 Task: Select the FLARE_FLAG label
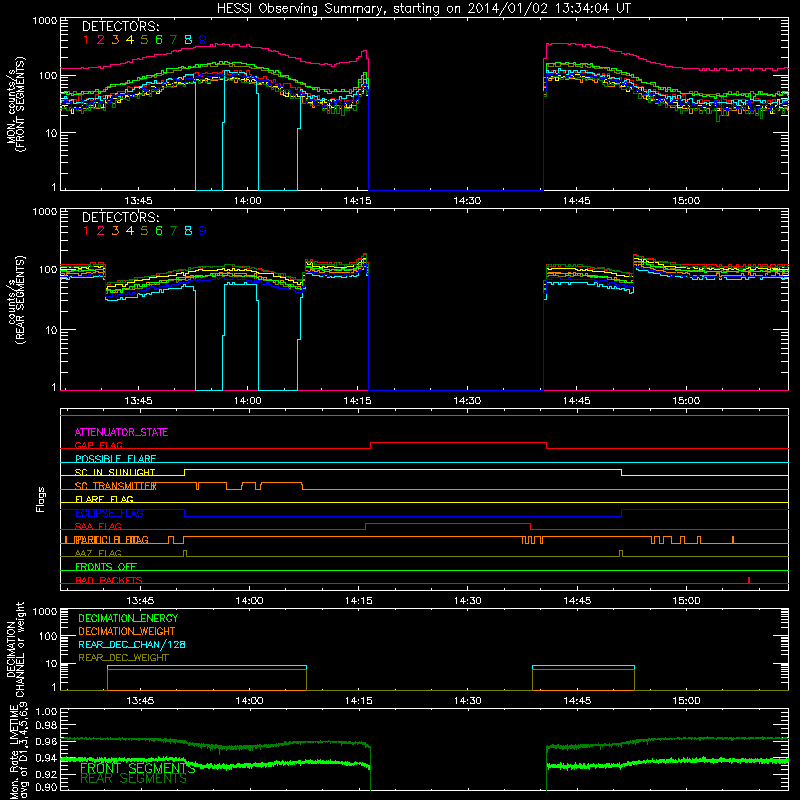point(104,499)
